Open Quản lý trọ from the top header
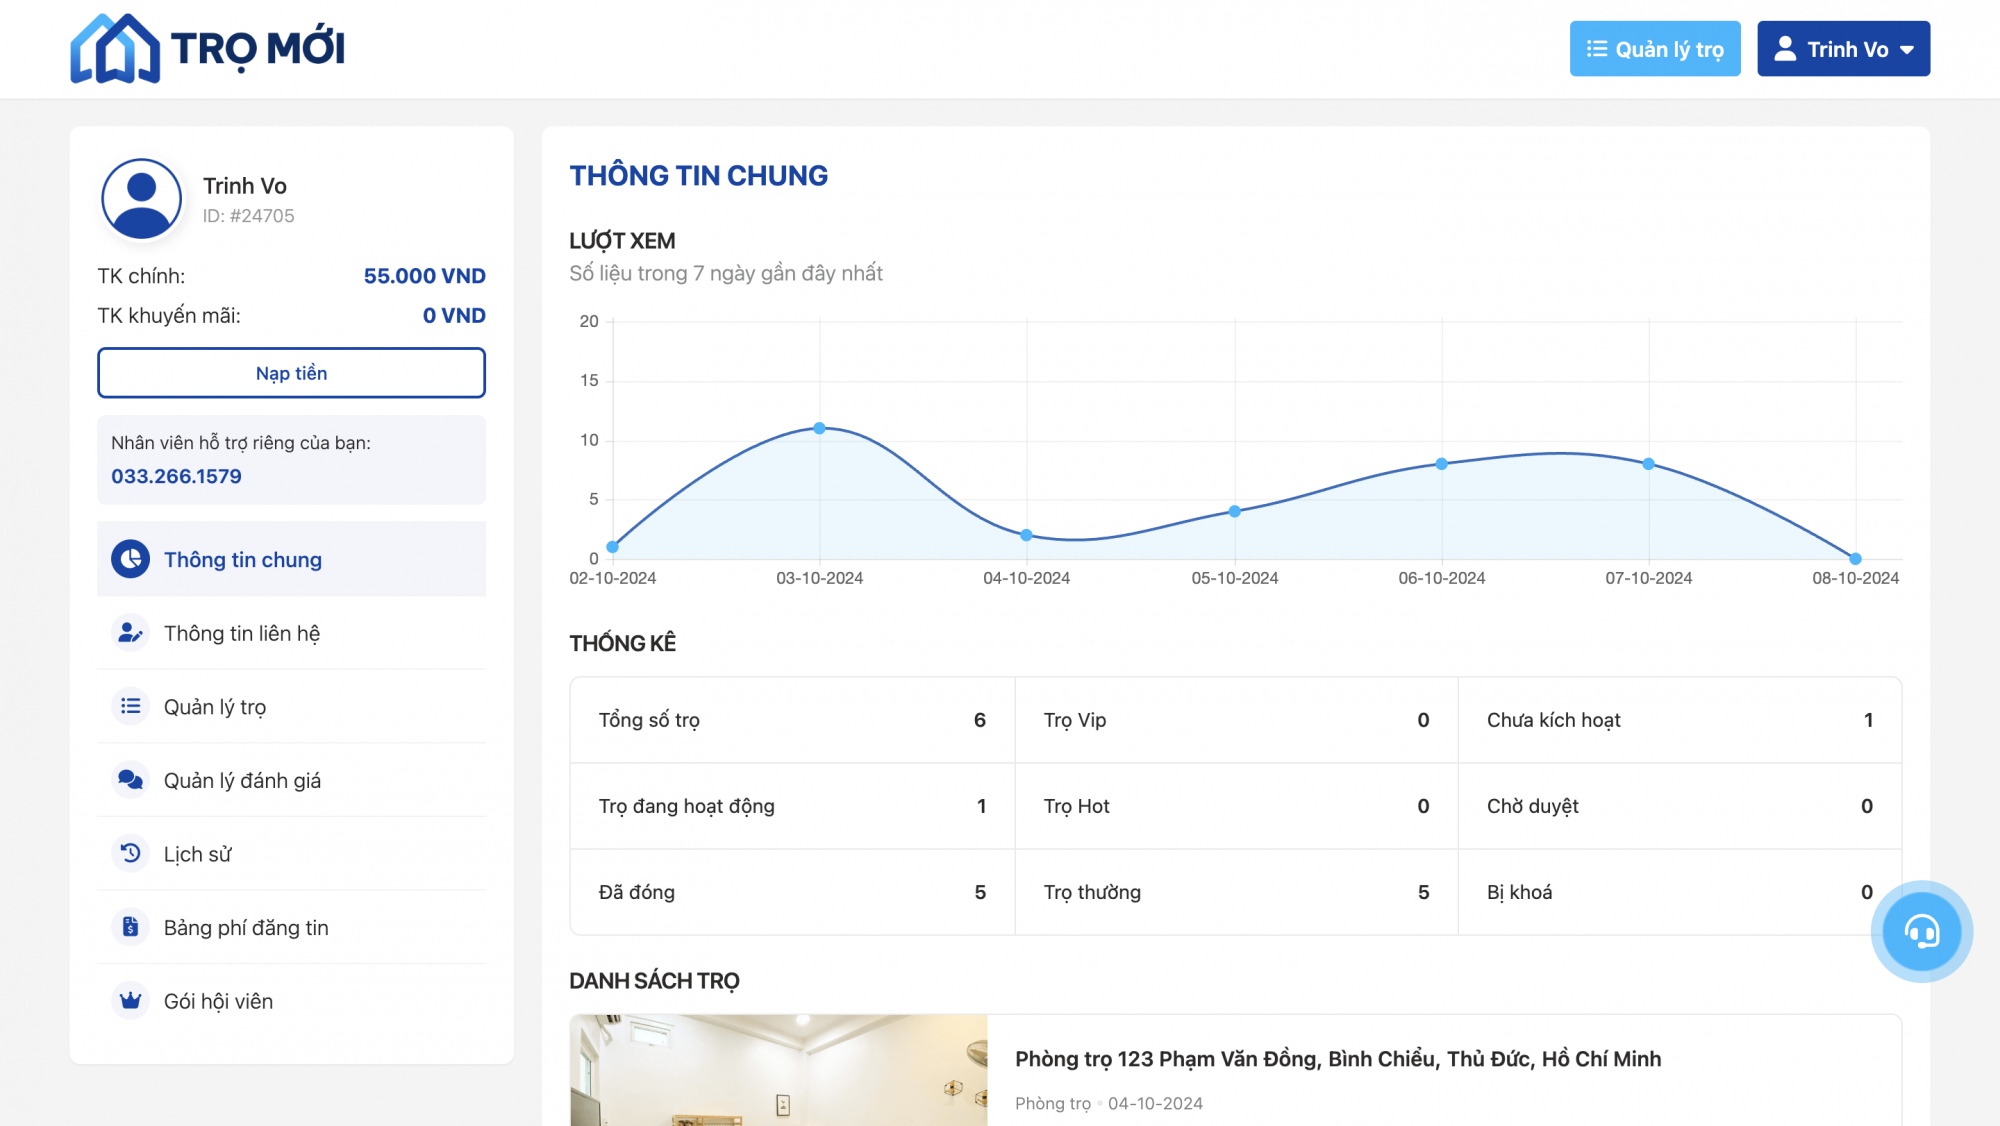The image size is (2000, 1126). click(x=1655, y=48)
